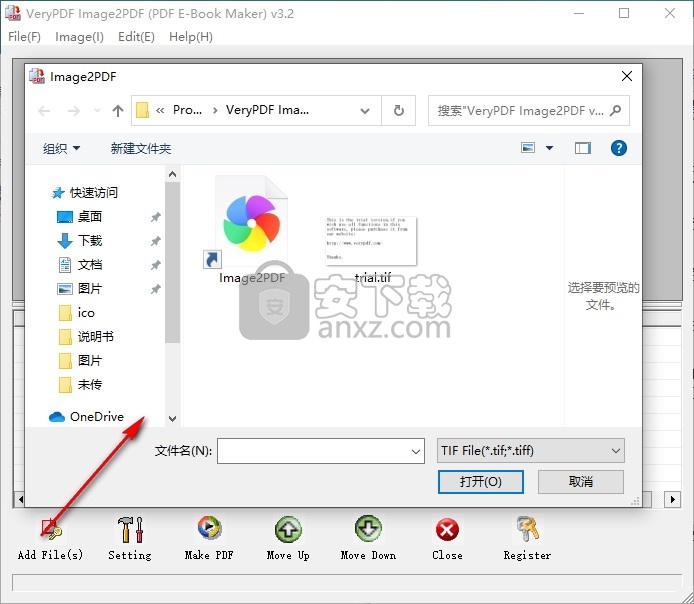
Task: Click the view mode icon
Action: 528,148
